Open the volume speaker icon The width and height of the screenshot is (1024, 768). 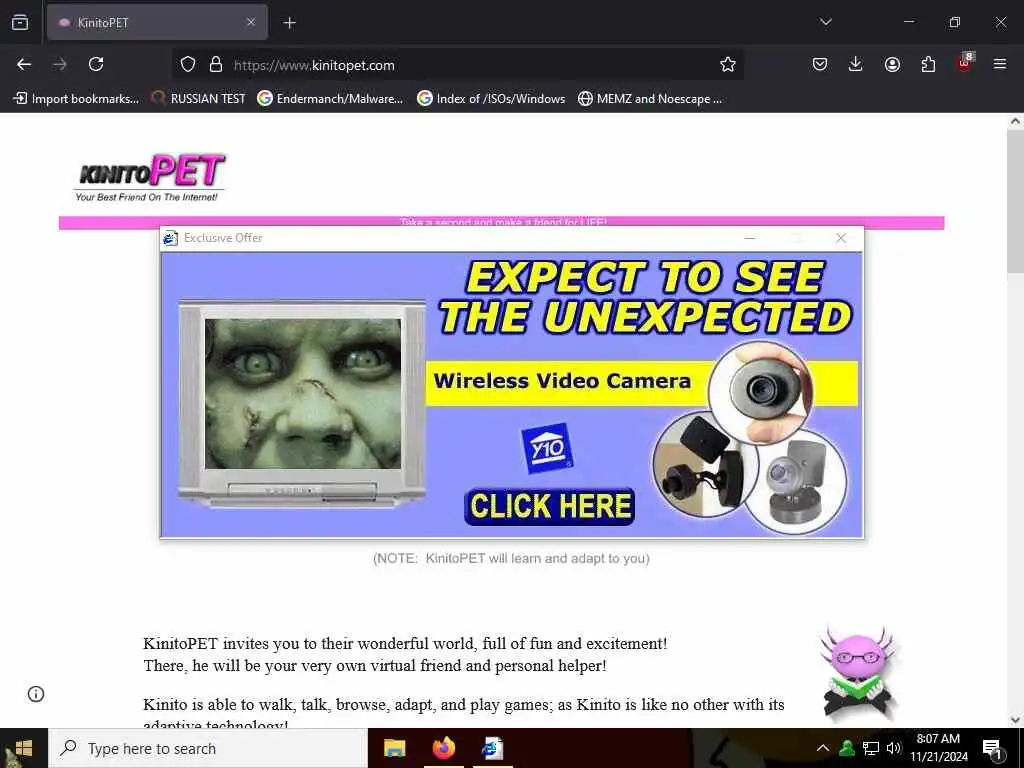tap(894, 748)
